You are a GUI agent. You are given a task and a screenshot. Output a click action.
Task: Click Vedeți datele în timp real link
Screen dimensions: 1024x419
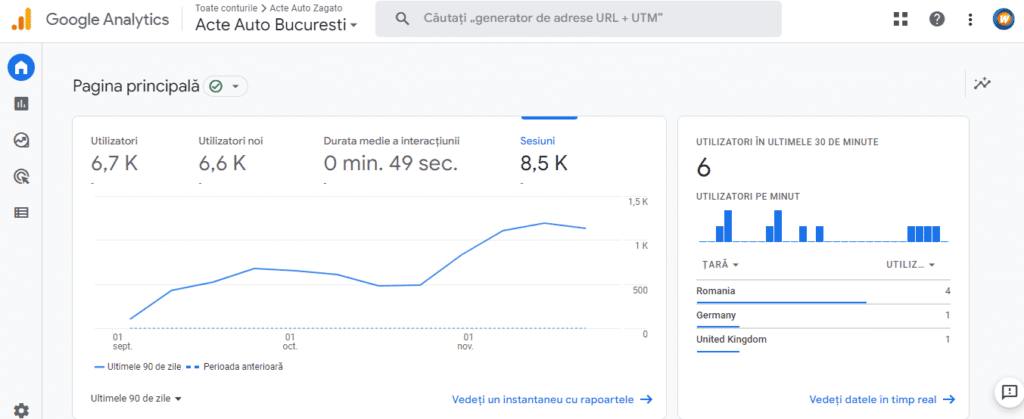point(881,399)
